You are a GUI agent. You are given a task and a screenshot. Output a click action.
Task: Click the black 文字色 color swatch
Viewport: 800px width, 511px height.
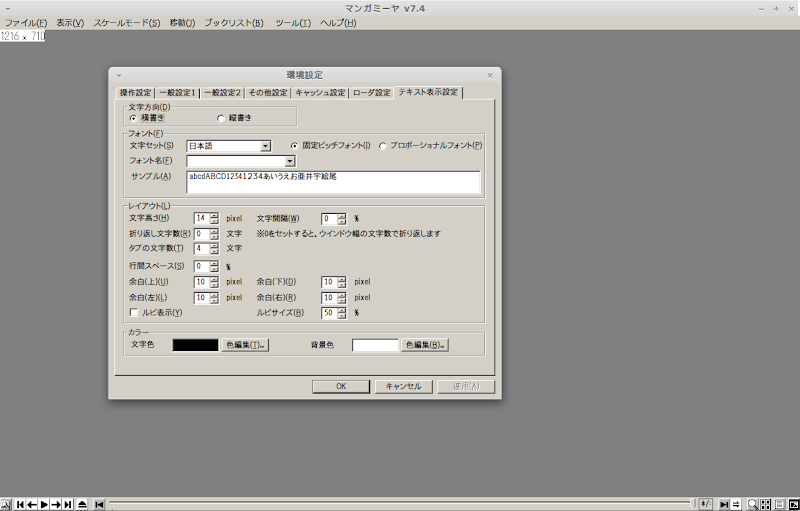195,345
